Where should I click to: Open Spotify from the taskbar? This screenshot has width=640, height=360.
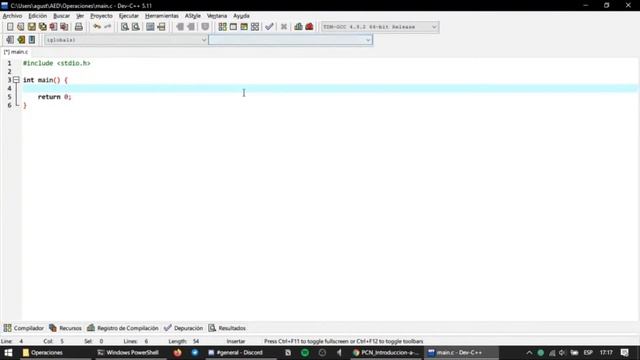click(x=305, y=353)
